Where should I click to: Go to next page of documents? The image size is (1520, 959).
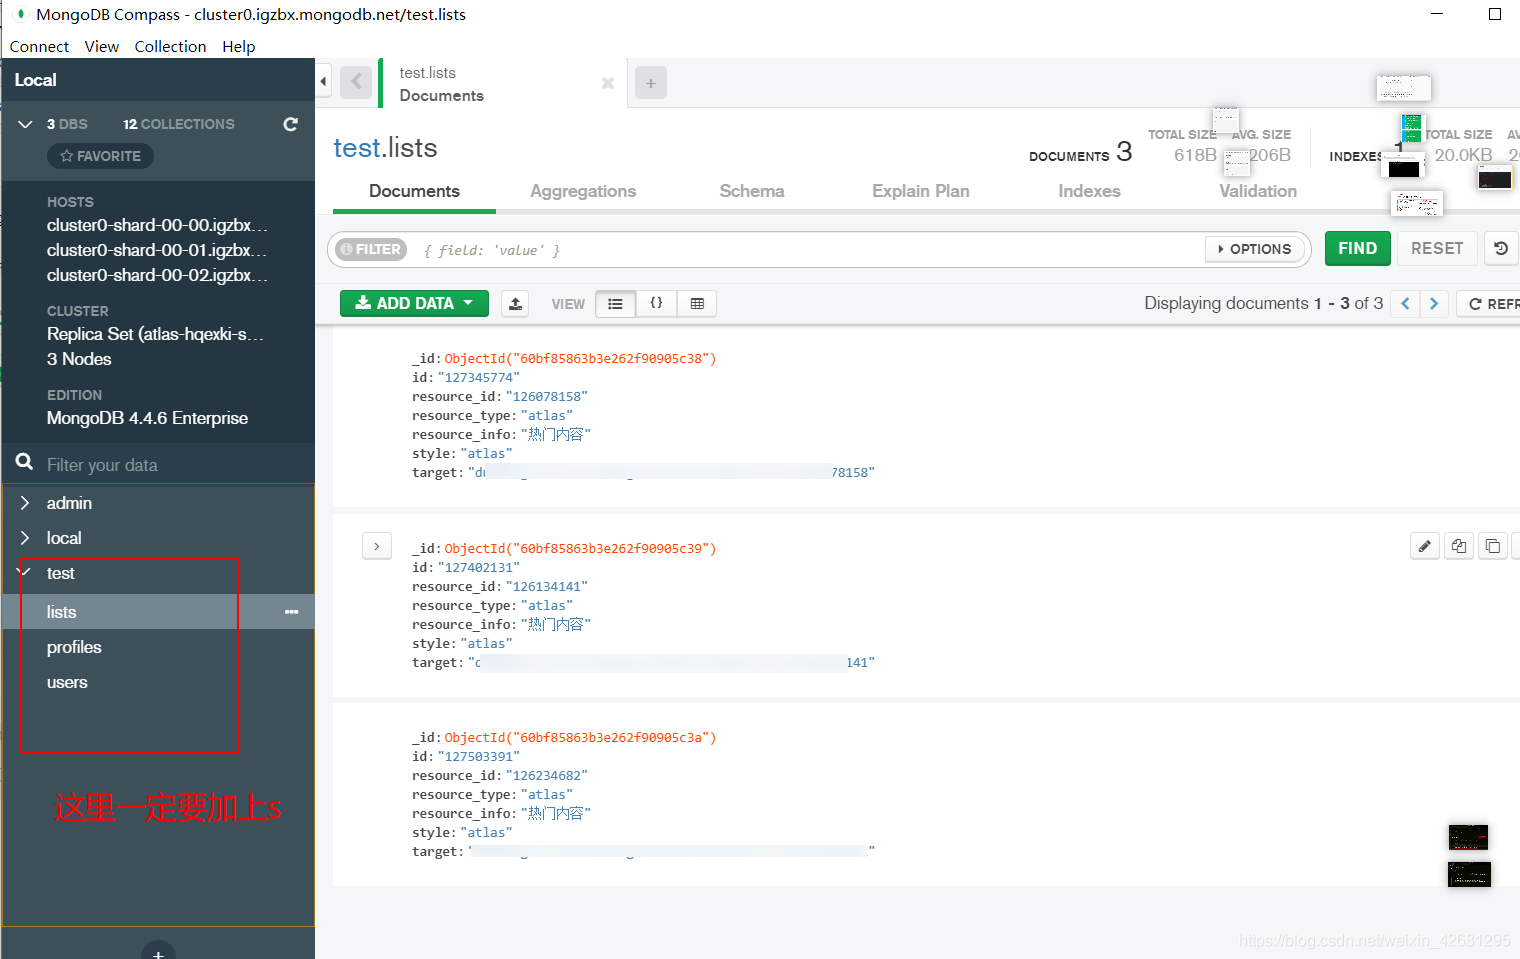[1434, 303]
